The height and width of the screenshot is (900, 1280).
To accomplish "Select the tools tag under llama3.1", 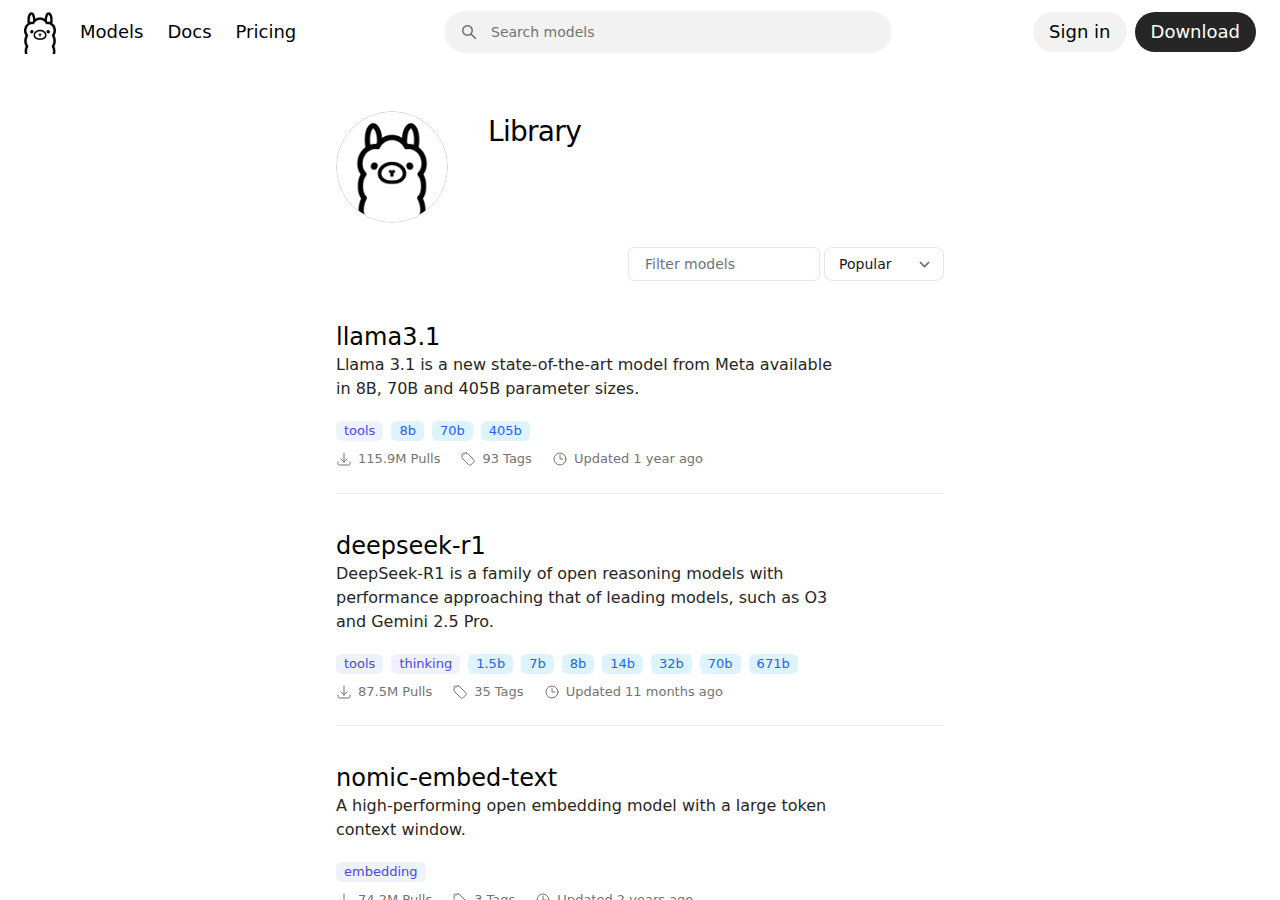I will [360, 431].
